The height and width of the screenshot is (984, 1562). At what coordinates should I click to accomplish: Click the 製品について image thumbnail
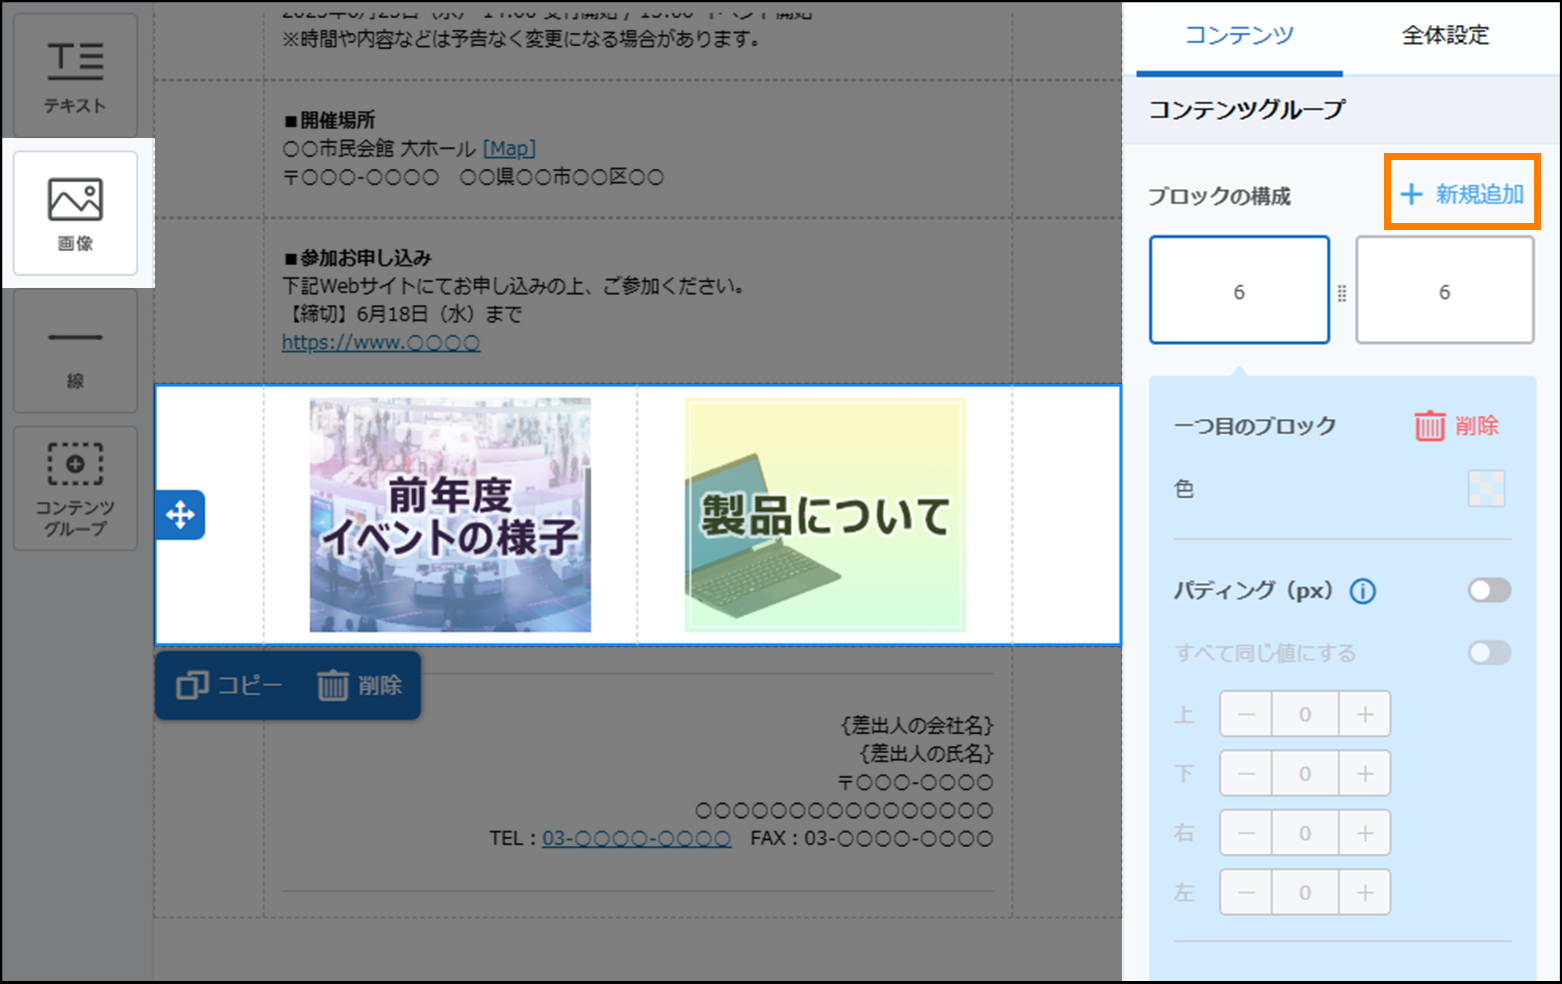pyautogui.click(x=824, y=515)
